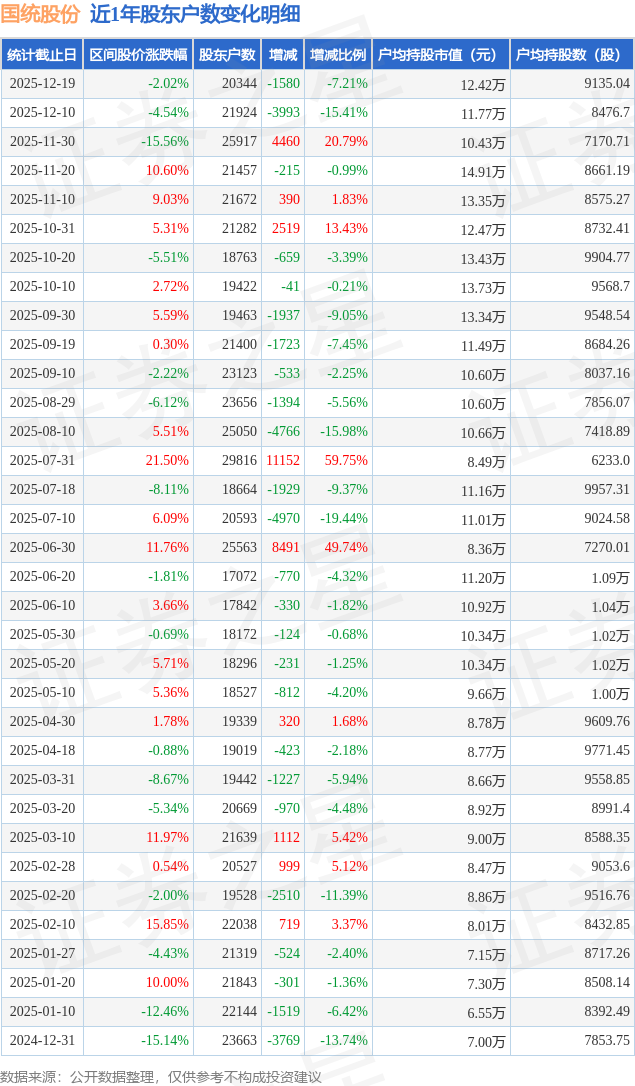Click the 11152 increase value cell
The width and height of the screenshot is (635, 1086).
(x=281, y=461)
